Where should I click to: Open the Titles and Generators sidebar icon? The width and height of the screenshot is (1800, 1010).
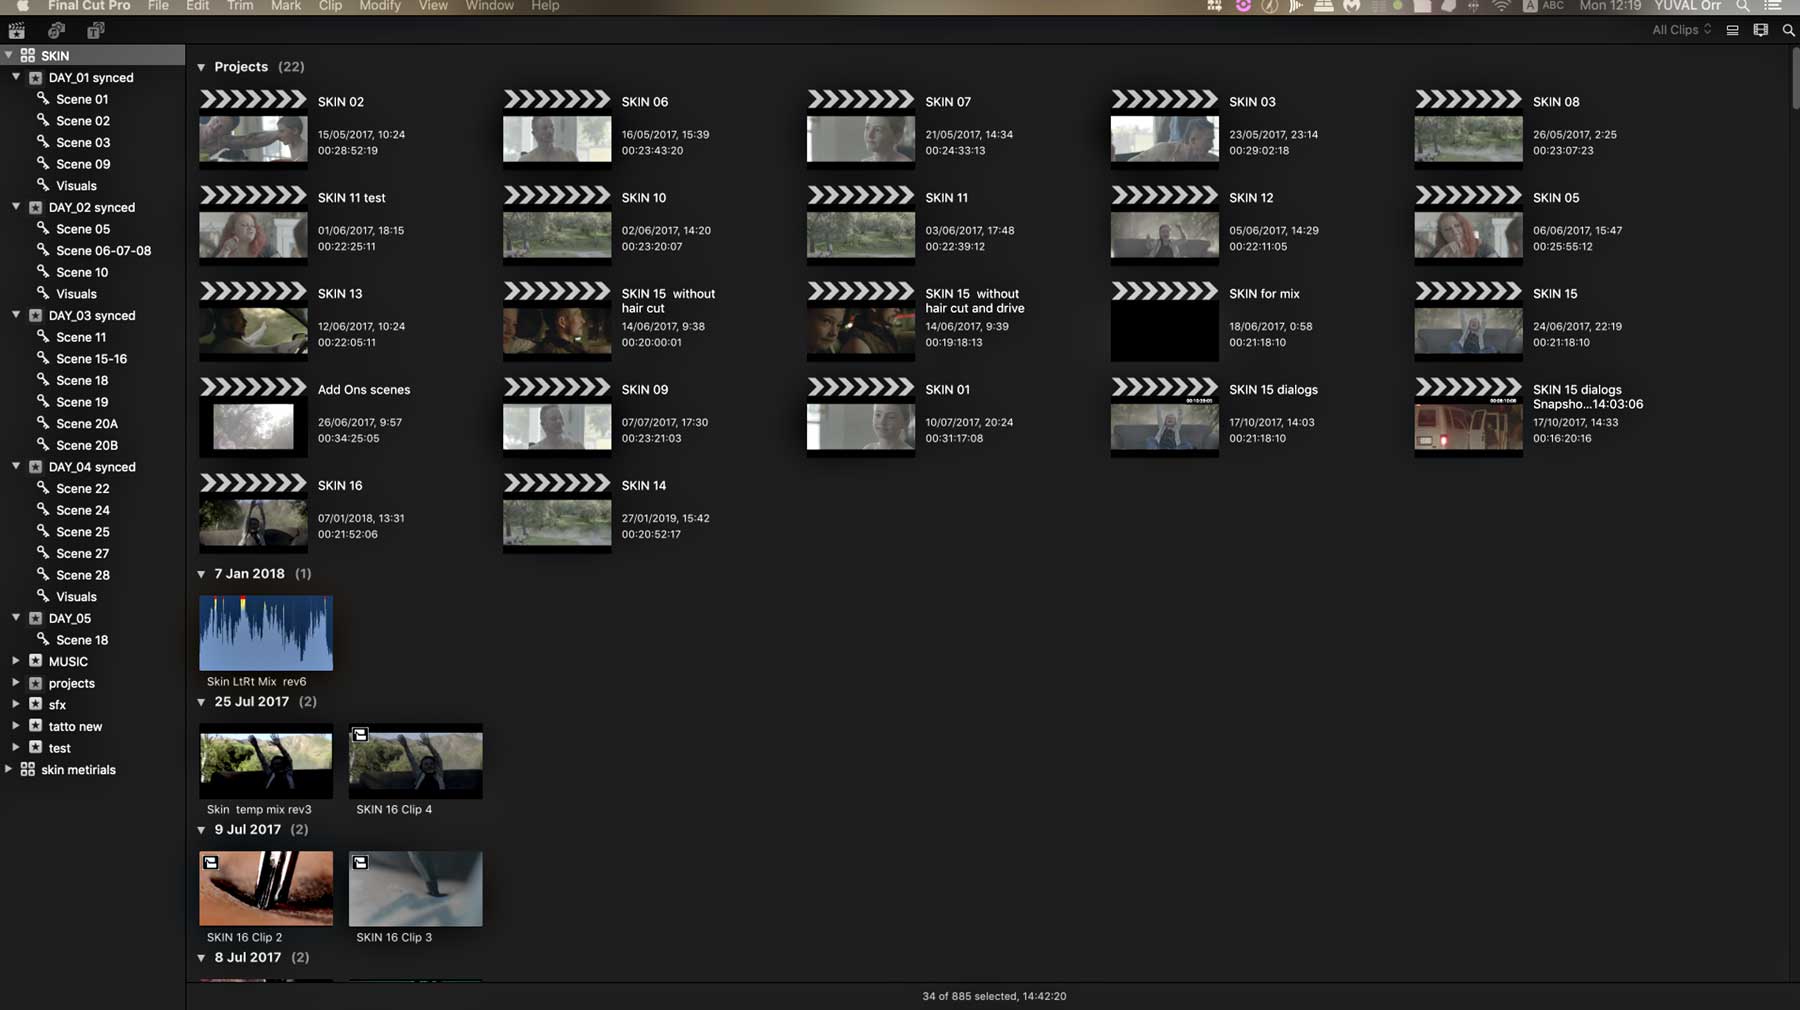tap(95, 30)
